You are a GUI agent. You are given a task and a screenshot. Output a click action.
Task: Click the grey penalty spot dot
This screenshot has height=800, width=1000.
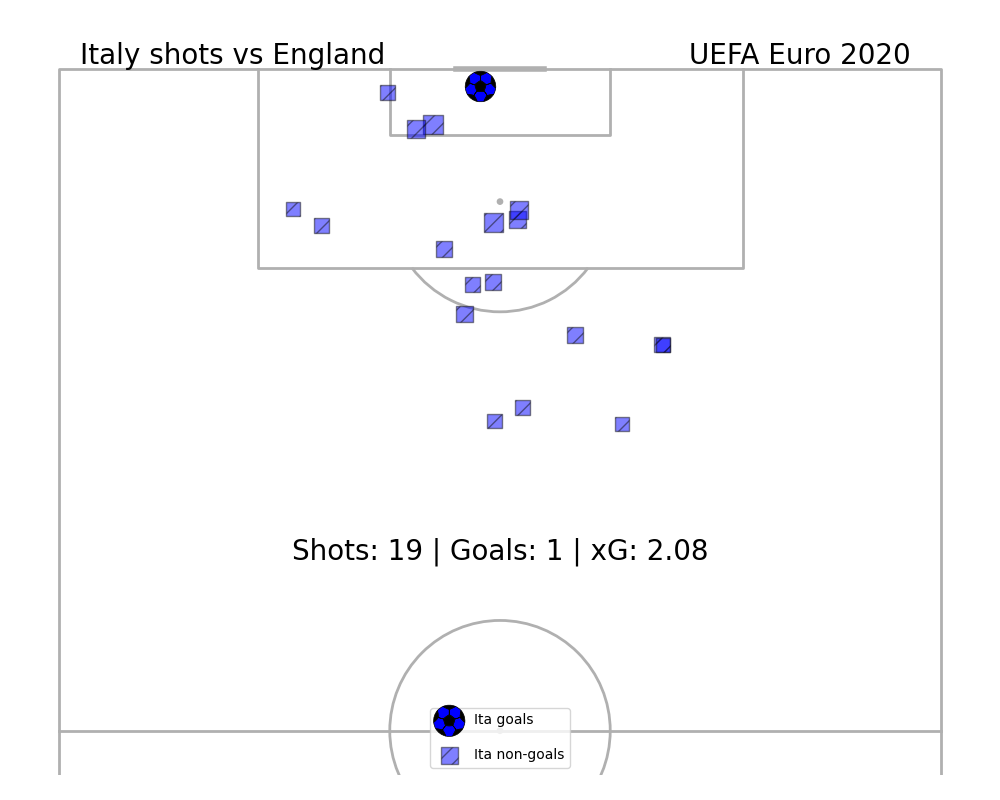tap(500, 202)
